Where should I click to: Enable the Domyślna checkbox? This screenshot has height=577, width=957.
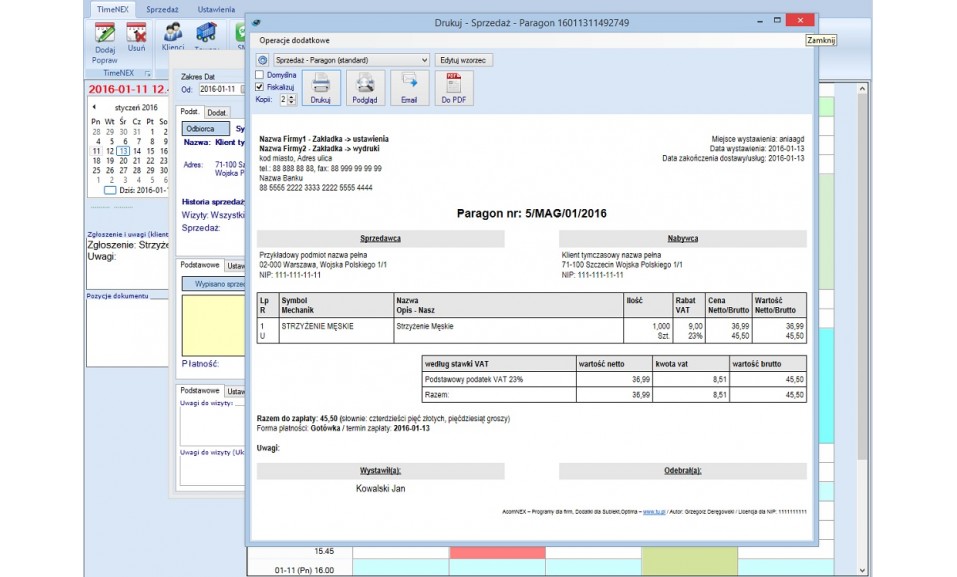click(261, 75)
